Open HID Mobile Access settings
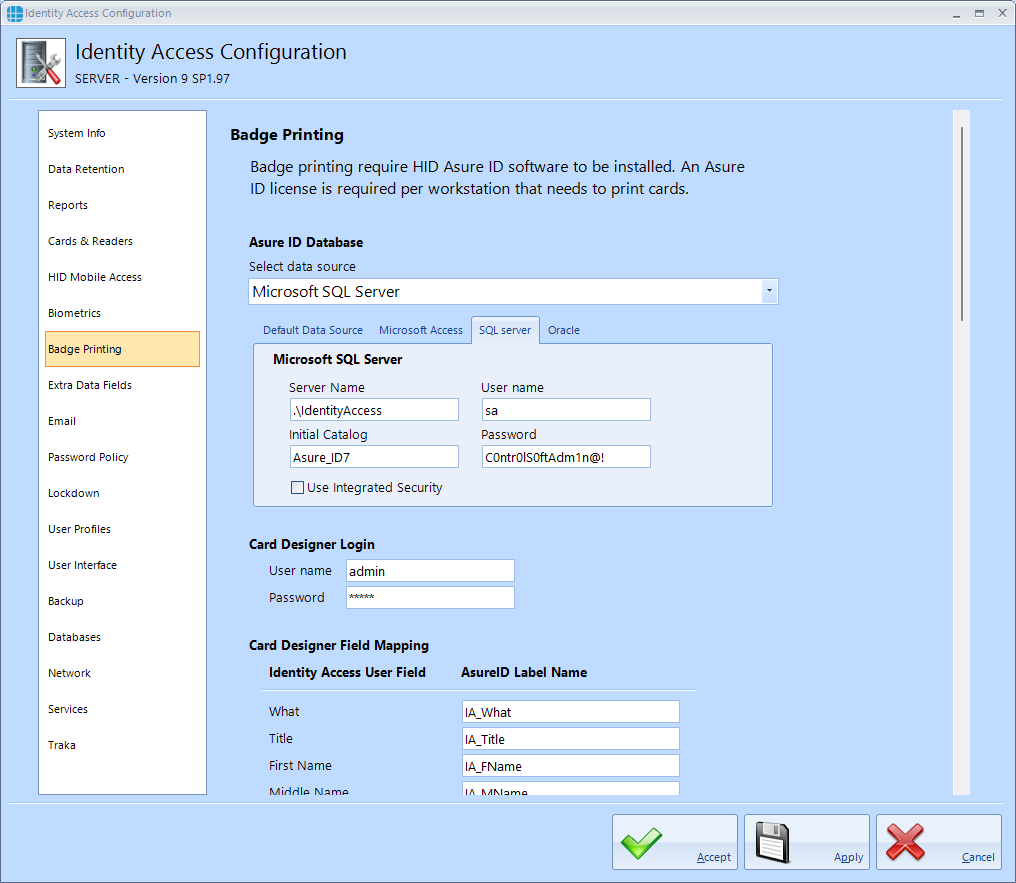The height and width of the screenshot is (883, 1016). click(x=122, y=277)
